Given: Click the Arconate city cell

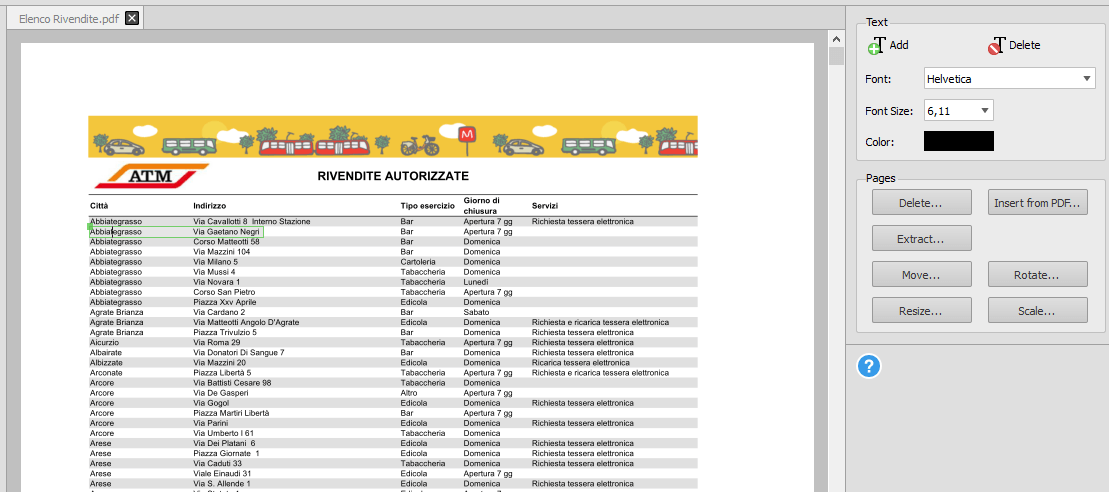Looking at the screenshot, I should pos(105,373).
